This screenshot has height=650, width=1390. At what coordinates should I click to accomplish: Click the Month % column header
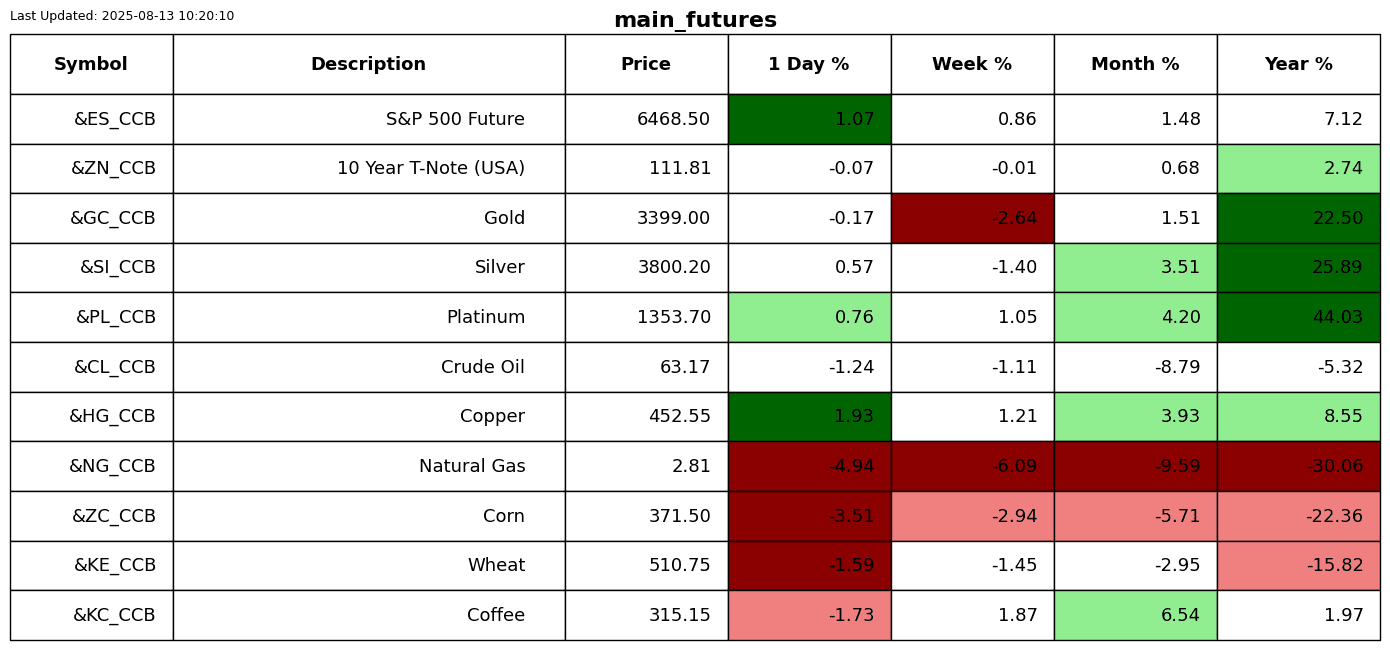(1135, 64)
